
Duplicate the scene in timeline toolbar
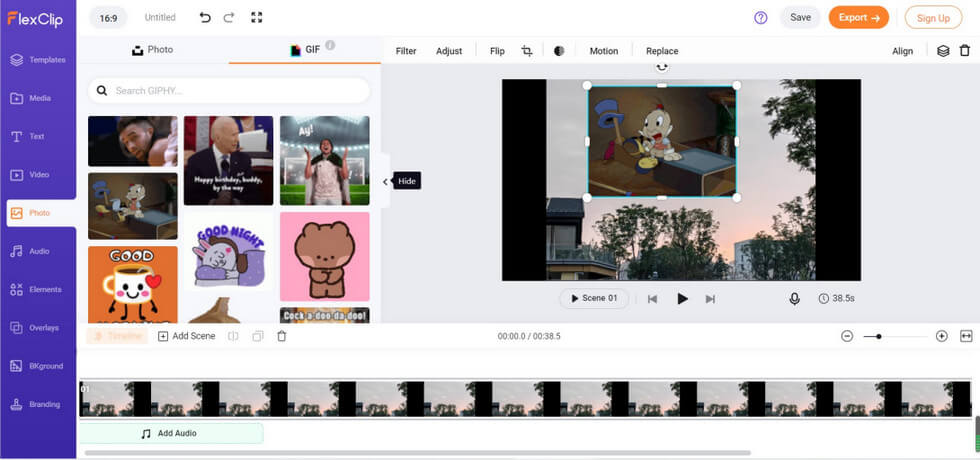point(258,336)
